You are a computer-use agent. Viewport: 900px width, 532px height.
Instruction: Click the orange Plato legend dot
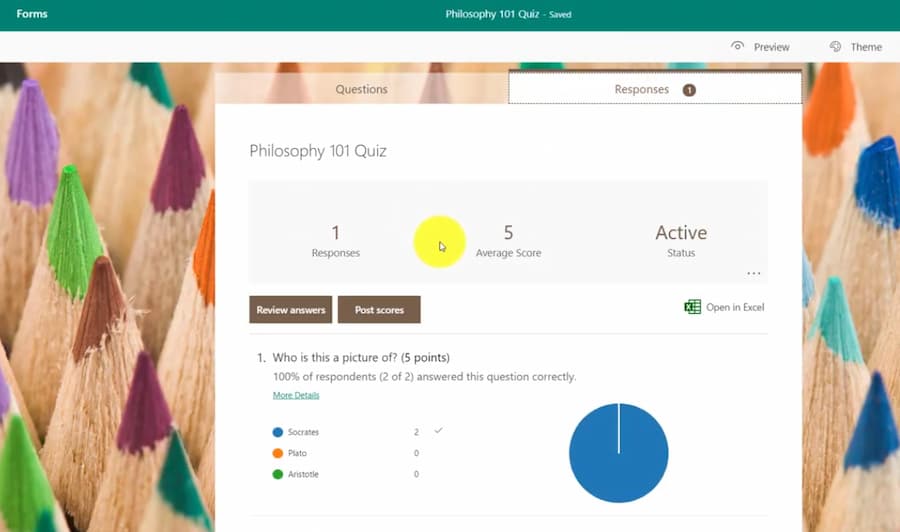pos(278,453)
